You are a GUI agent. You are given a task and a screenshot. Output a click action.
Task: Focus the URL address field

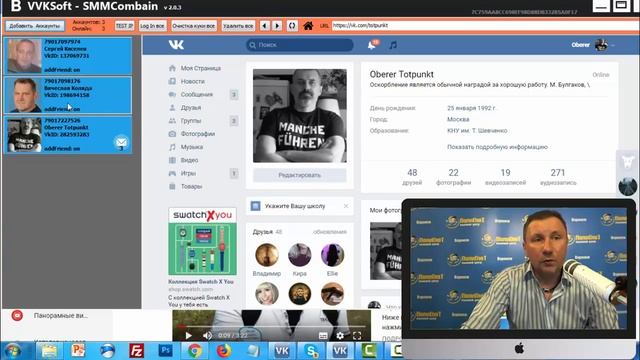pyautogui.click(x=485, y=25)
